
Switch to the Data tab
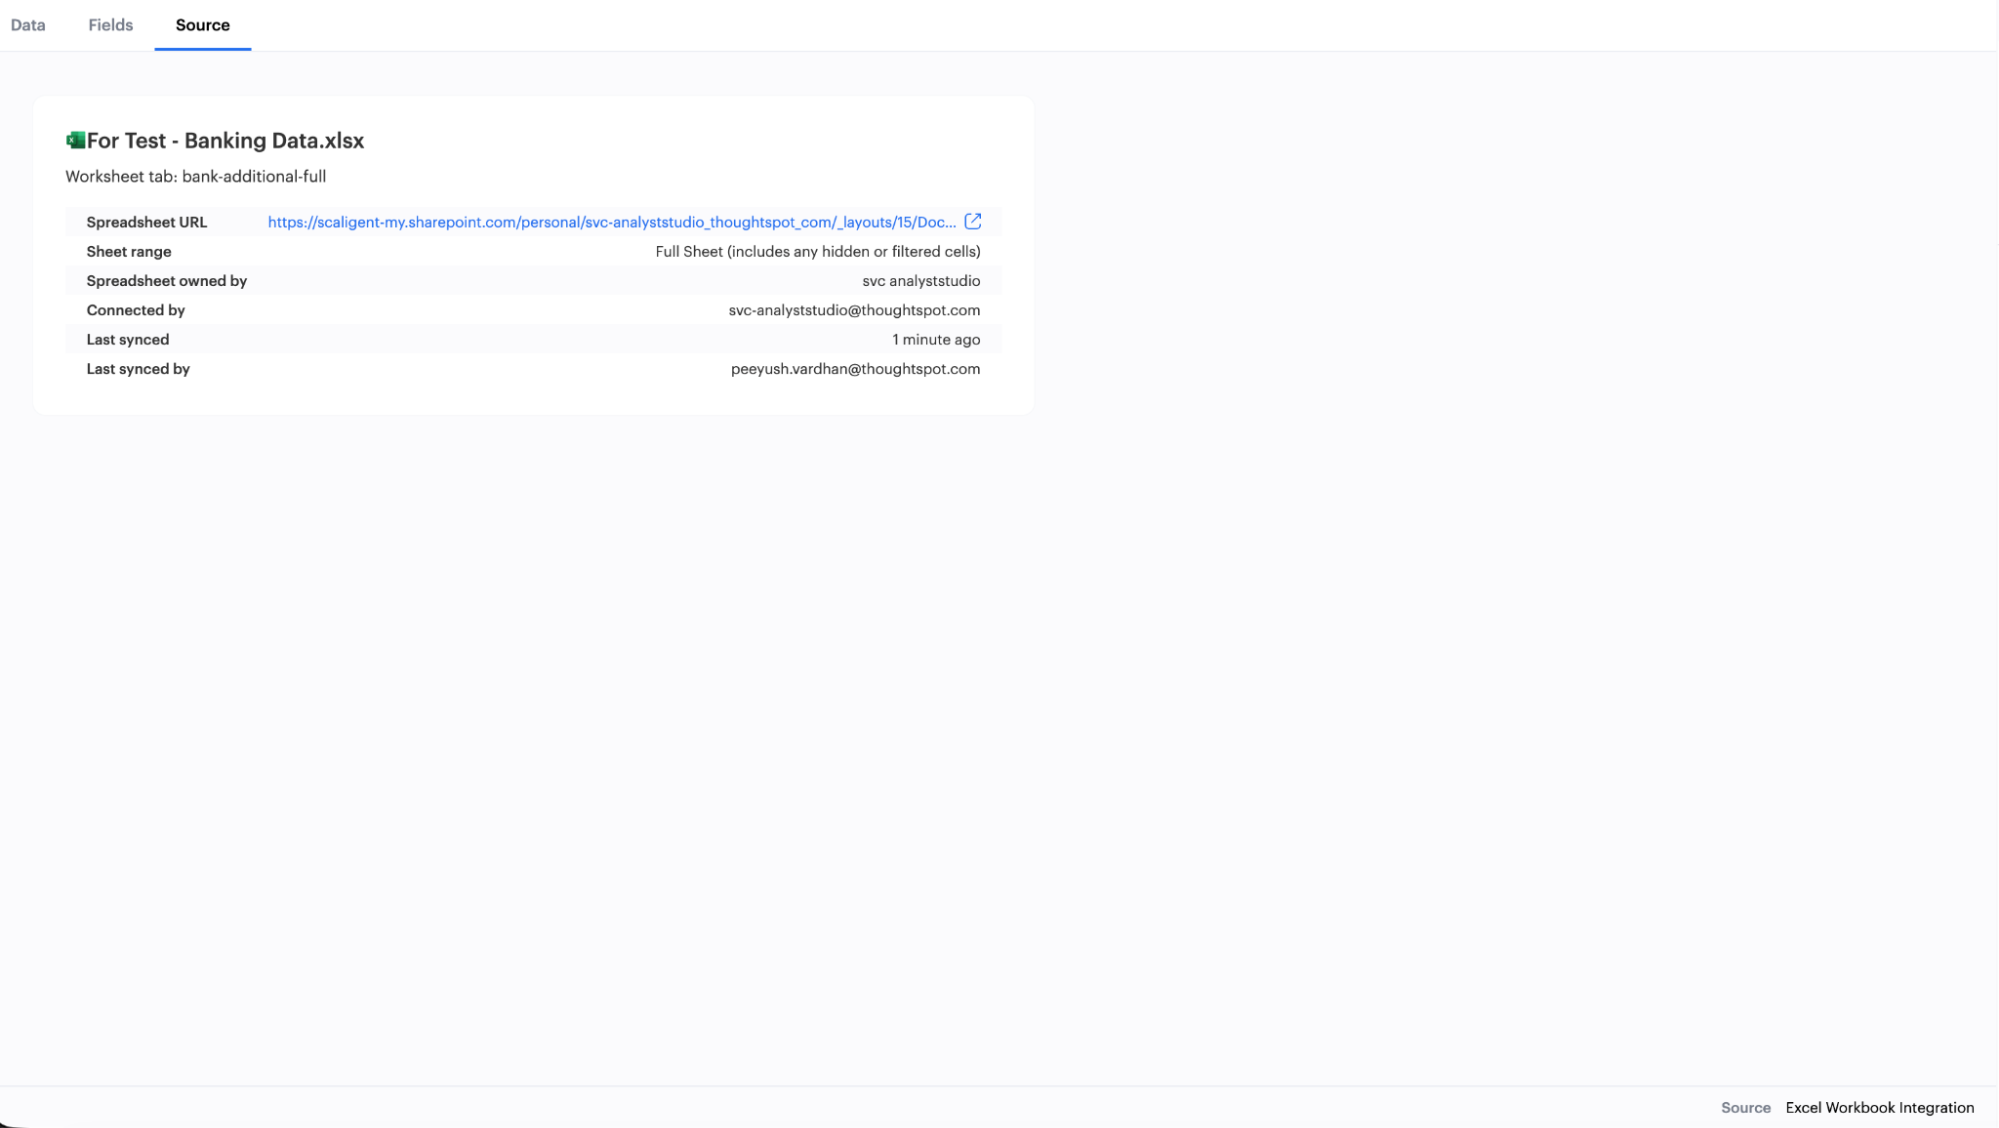tap(28, 25)
